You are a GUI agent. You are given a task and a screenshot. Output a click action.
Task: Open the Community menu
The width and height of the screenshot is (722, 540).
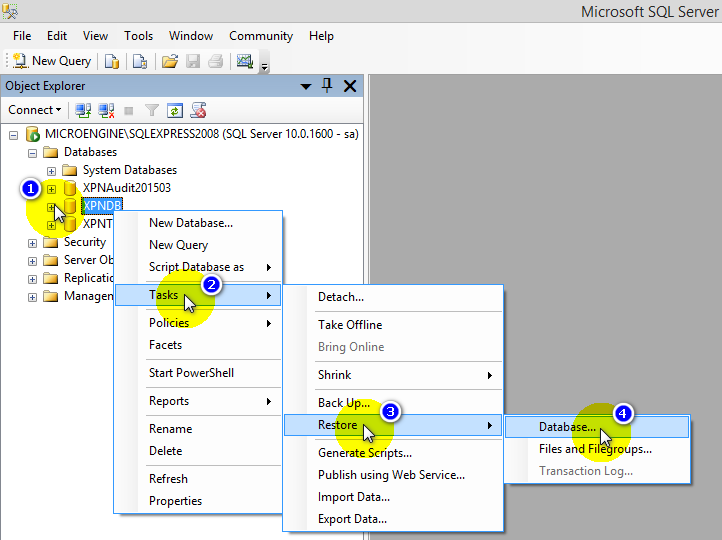tap(260, 36)
